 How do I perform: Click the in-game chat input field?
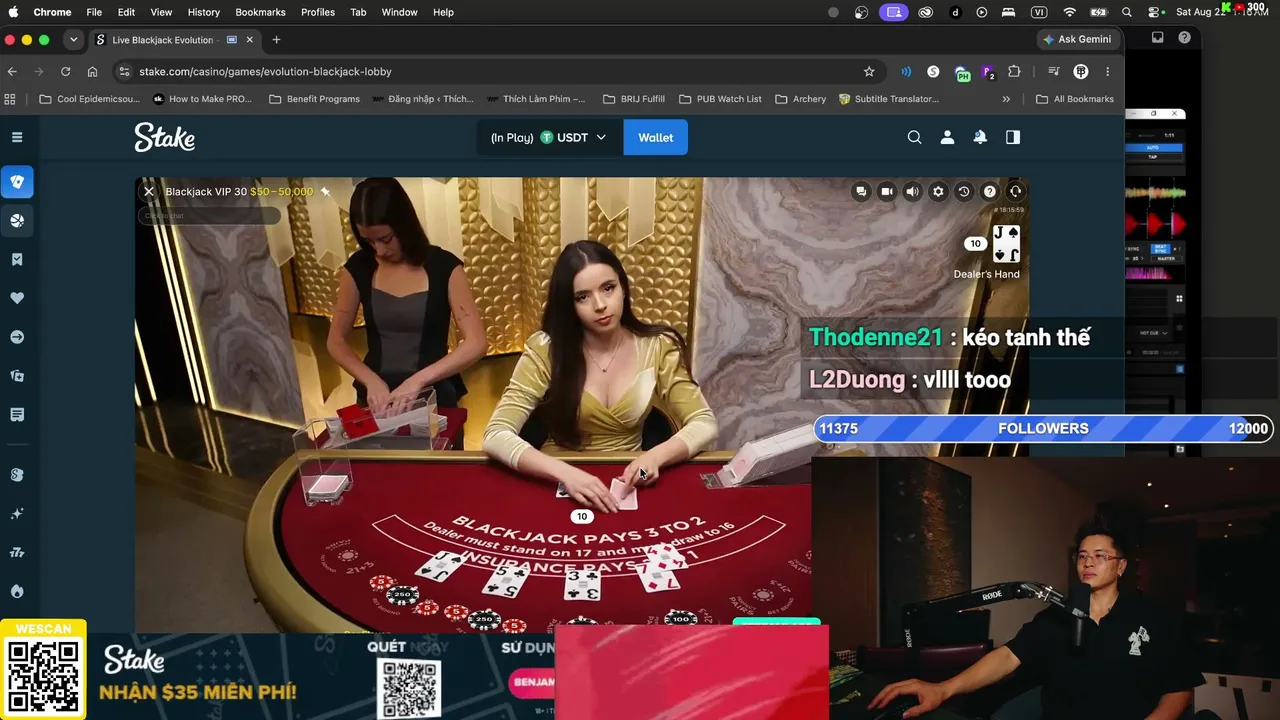210,216
